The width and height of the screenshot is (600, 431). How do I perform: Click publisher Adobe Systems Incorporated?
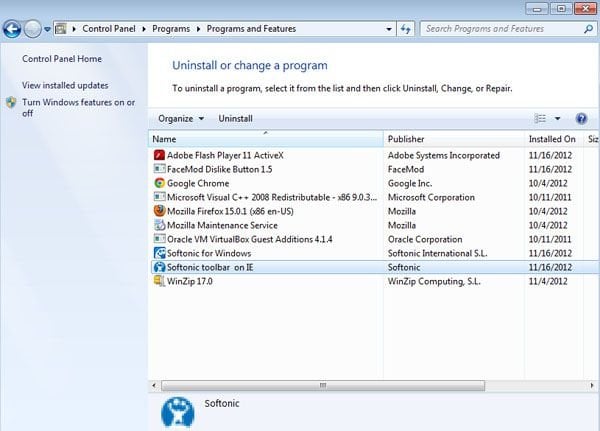[x=444, y=155]
